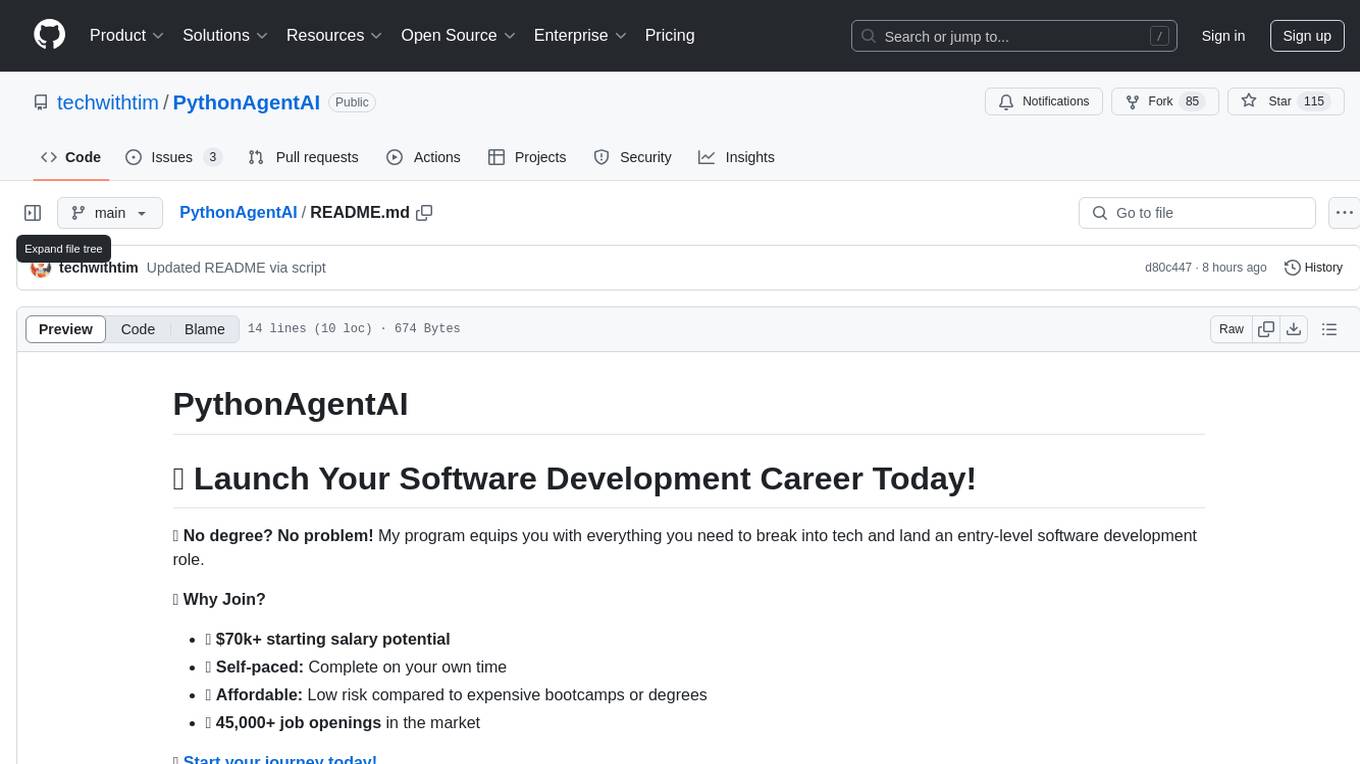Screen dimensions: 1360x764
Task: Click the Launch Your Software Development Career heading
Action: (x=575, y=478)
